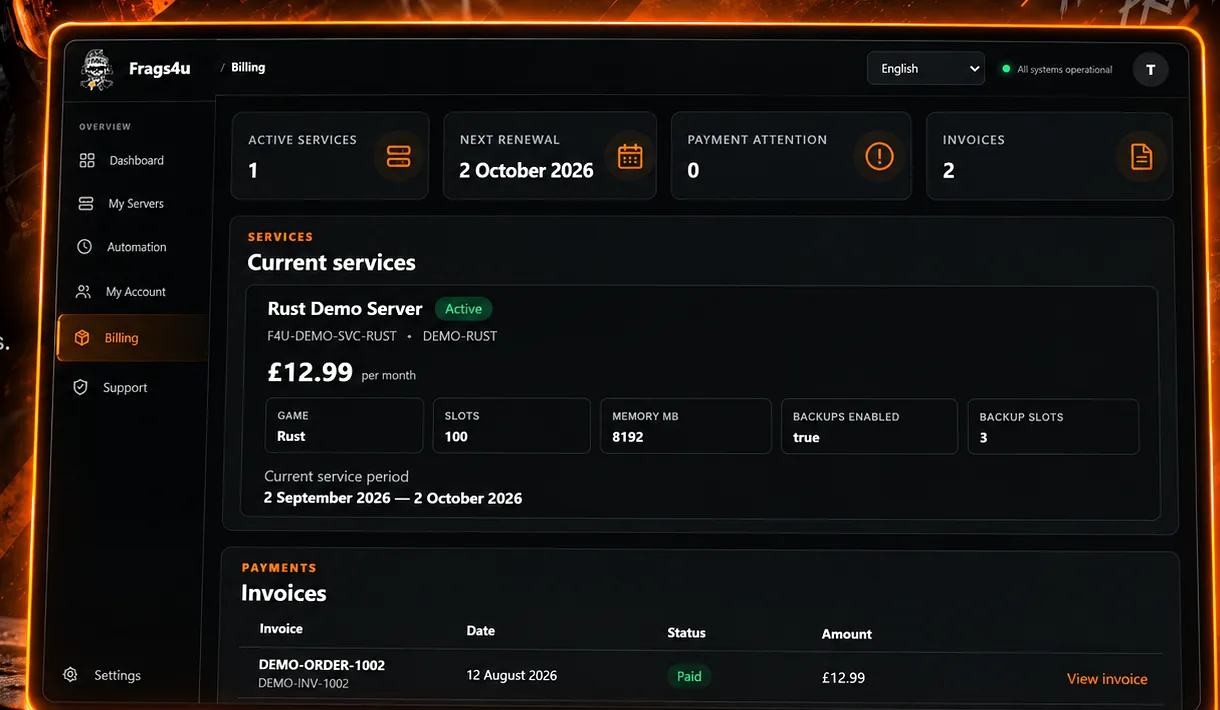Click View invoice for DEMO-ORDER-1002
The height and width of the screenshot is (710, 1220).
tap(1107, 678)
